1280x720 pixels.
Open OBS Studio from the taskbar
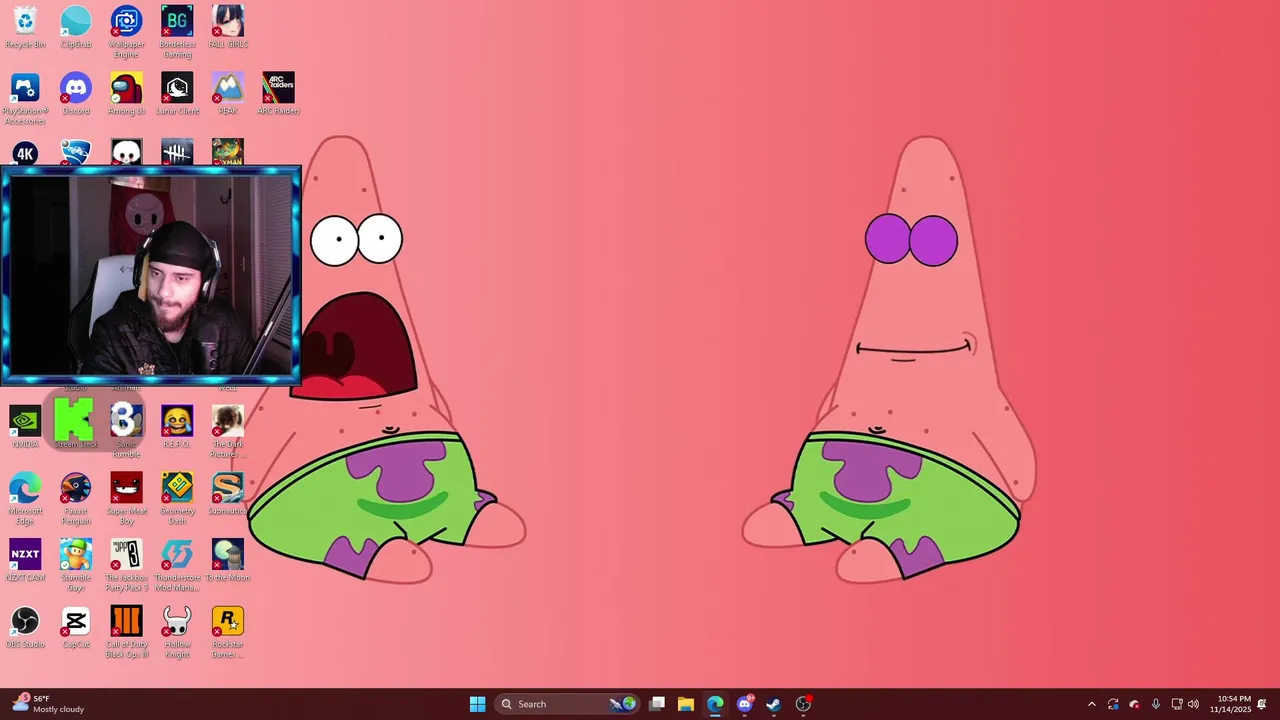point(803,704)
